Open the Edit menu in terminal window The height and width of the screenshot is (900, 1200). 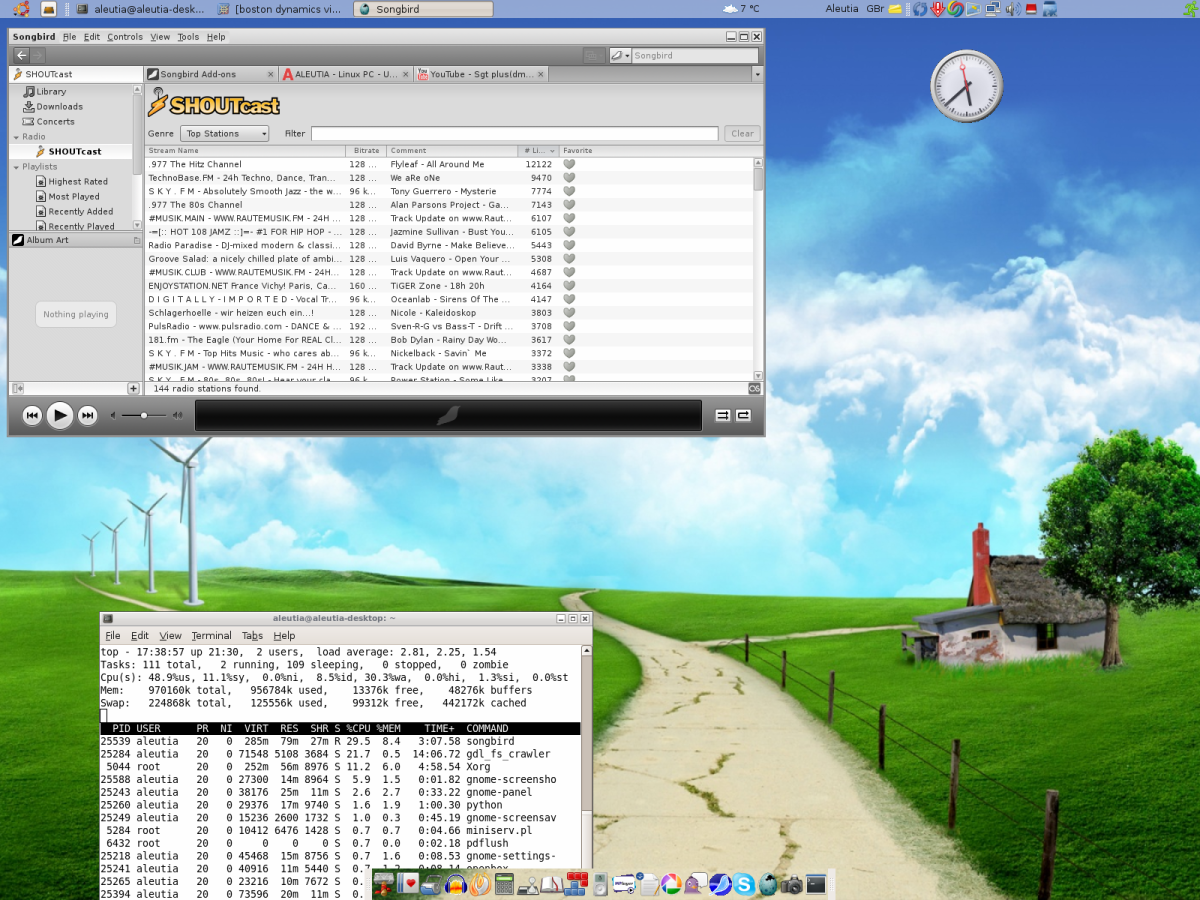(140, 635)
